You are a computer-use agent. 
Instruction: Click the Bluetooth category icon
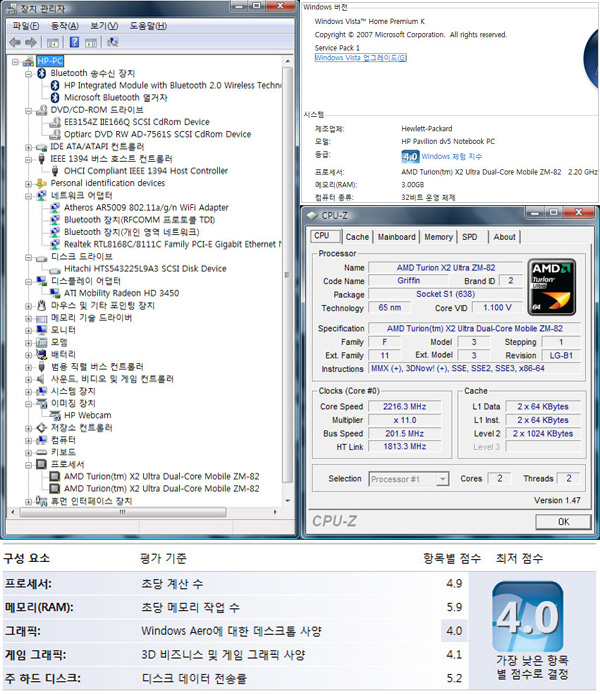click(42, 73)
